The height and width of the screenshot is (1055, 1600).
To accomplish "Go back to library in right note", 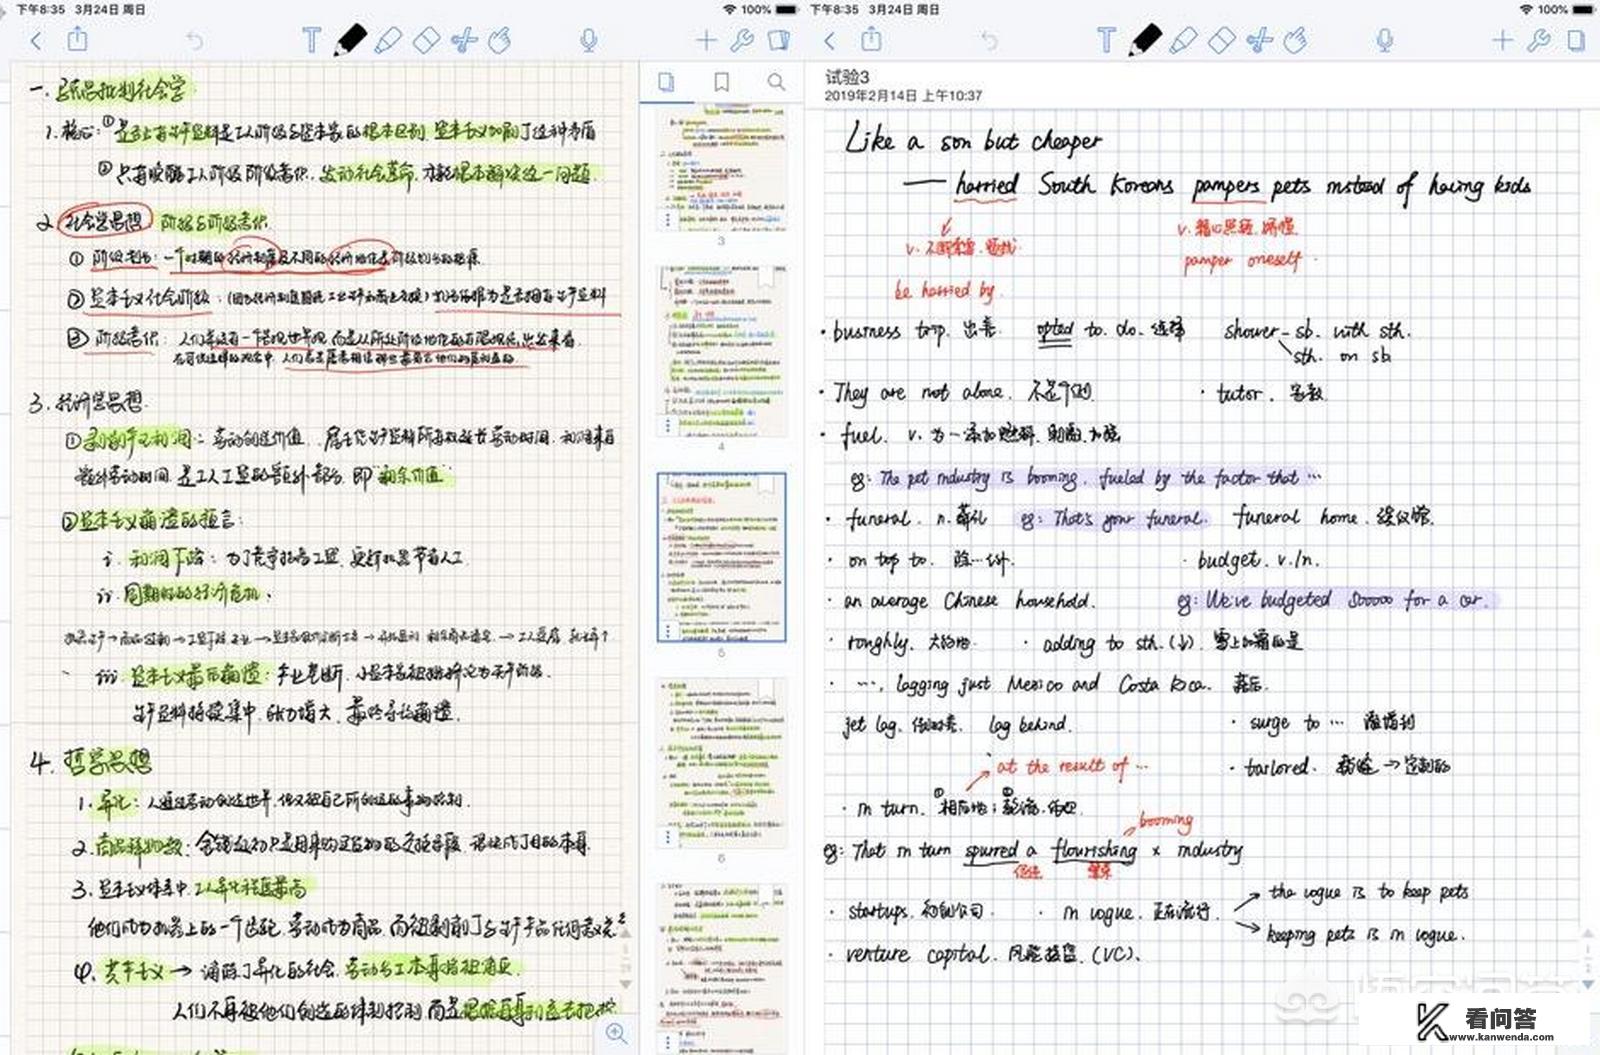I will pyautogui.click(x=830, y=41).
